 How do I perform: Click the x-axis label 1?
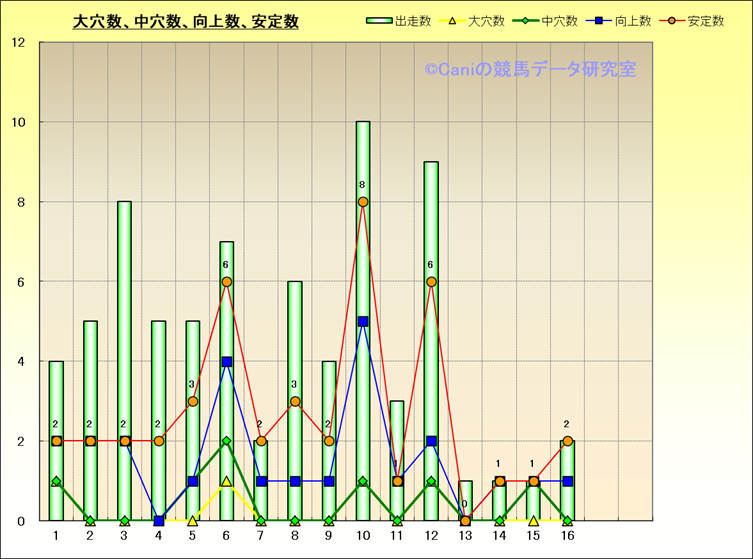pyautogui.click(x=56, y=536)
